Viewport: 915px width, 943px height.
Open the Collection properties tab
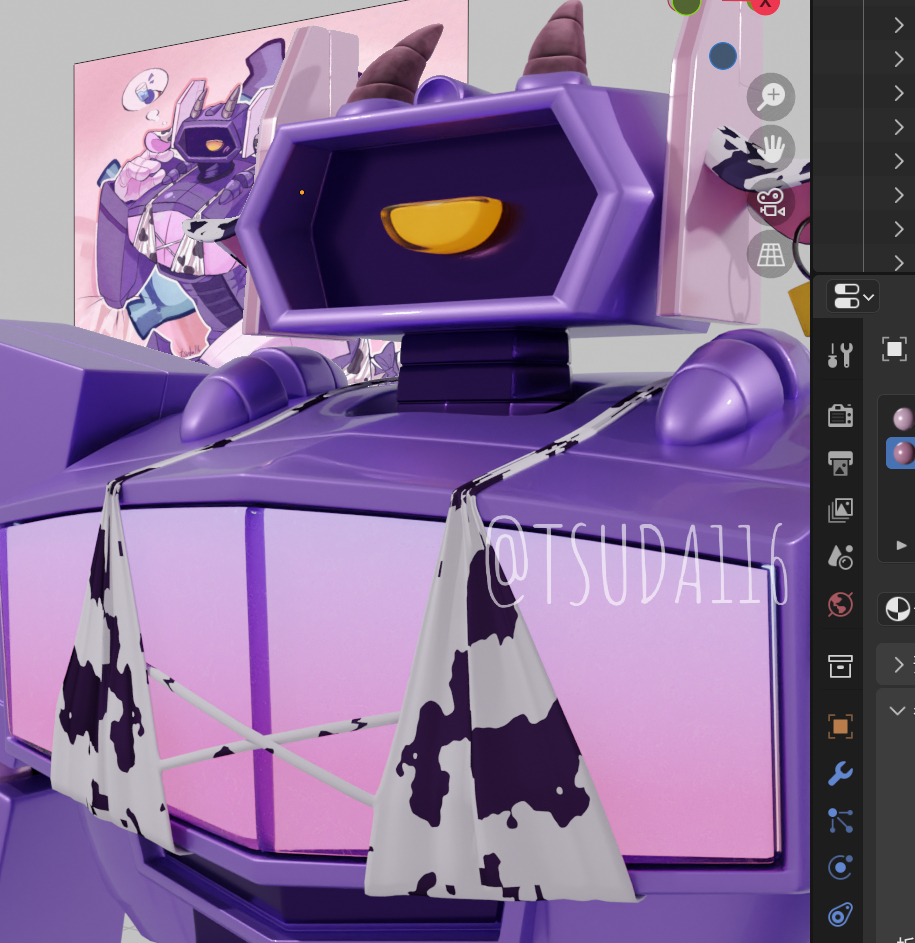click(840, 665)
